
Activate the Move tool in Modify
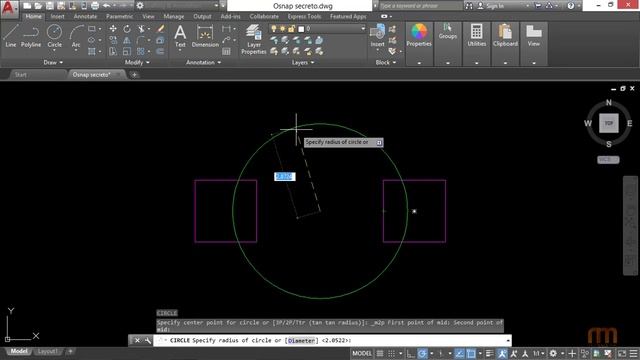(x=113, y=29)
